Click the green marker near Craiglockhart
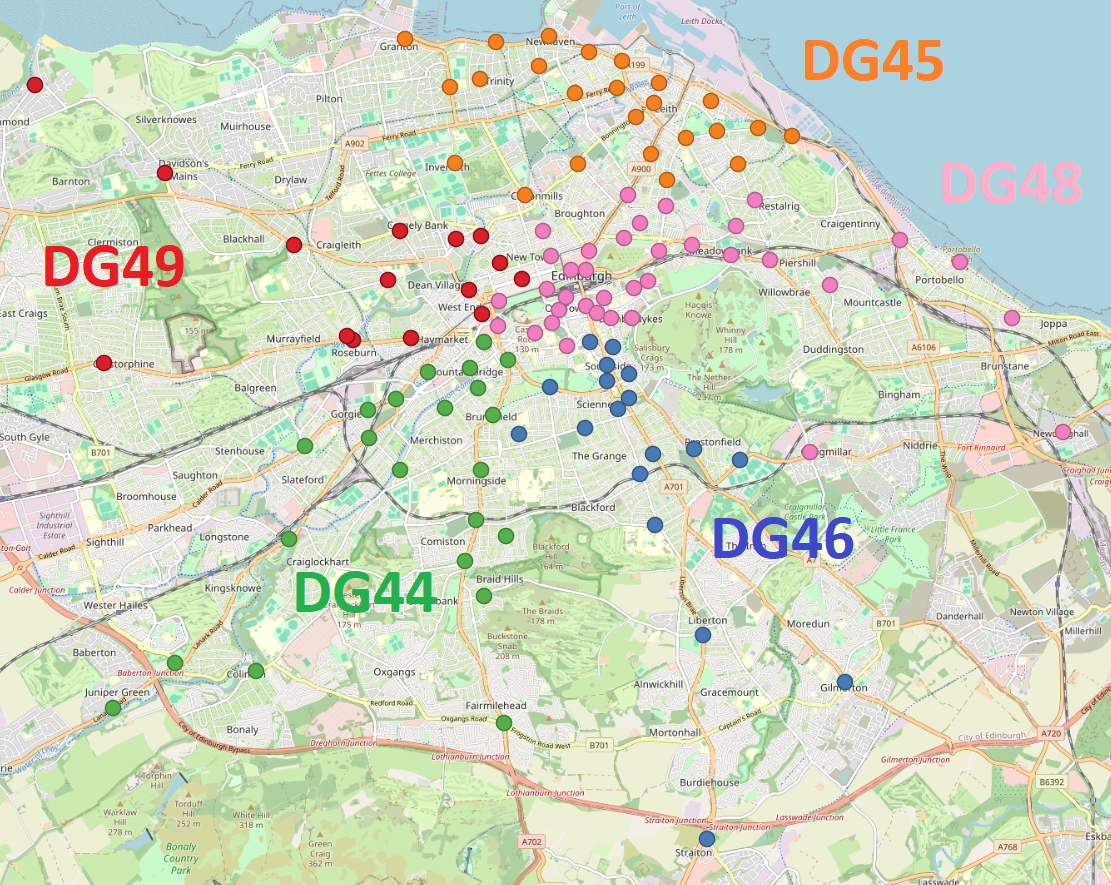This screenshot has height=885, width=1111. [x=289, y=539]
